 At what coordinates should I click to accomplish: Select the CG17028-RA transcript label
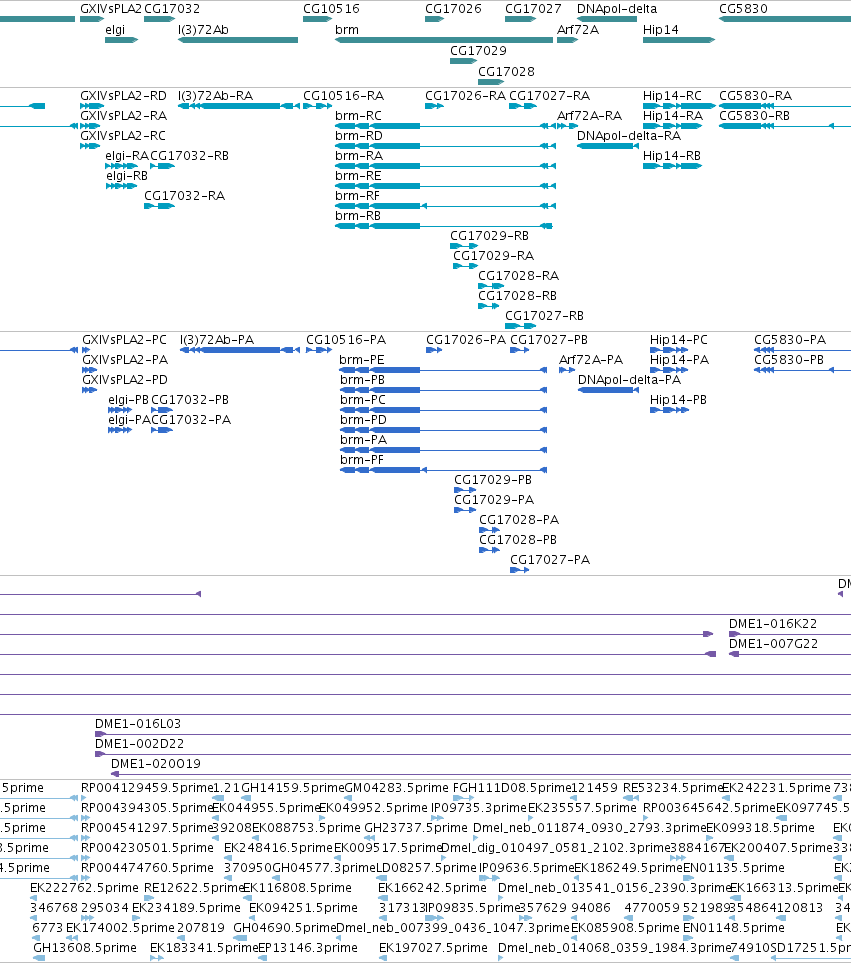pos(518,276)
